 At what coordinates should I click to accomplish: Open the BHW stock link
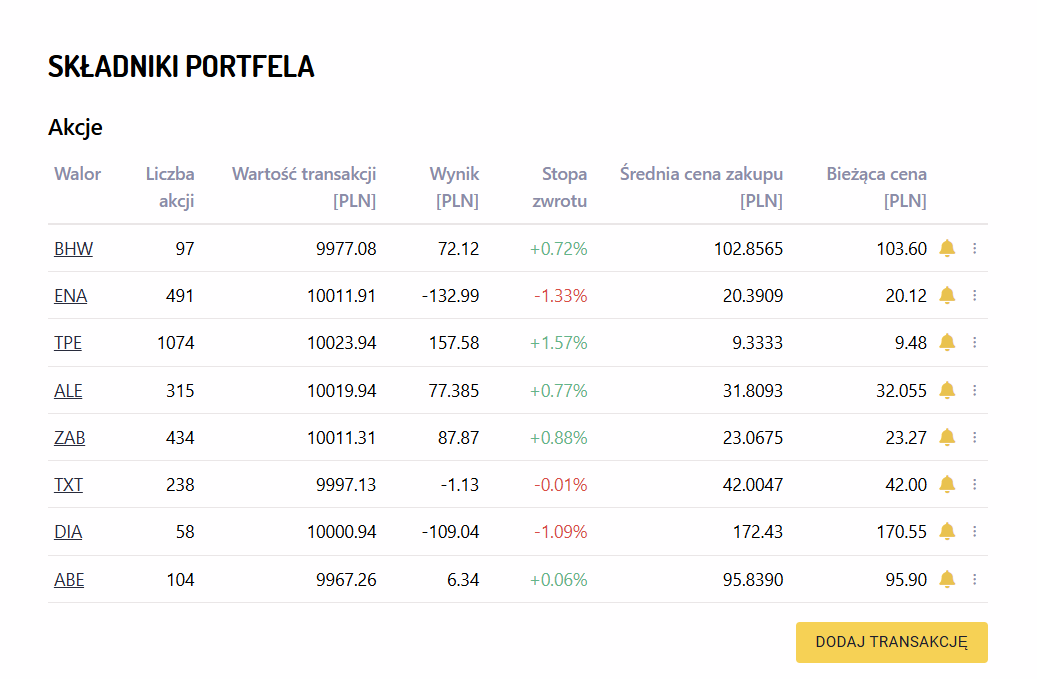73,249
